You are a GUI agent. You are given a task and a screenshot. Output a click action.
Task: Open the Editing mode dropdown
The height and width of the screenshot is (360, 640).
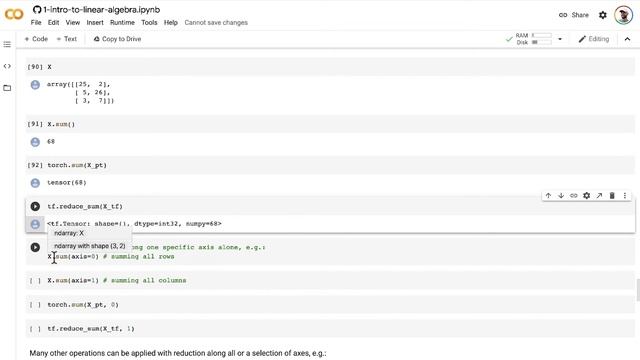[594, 39]
